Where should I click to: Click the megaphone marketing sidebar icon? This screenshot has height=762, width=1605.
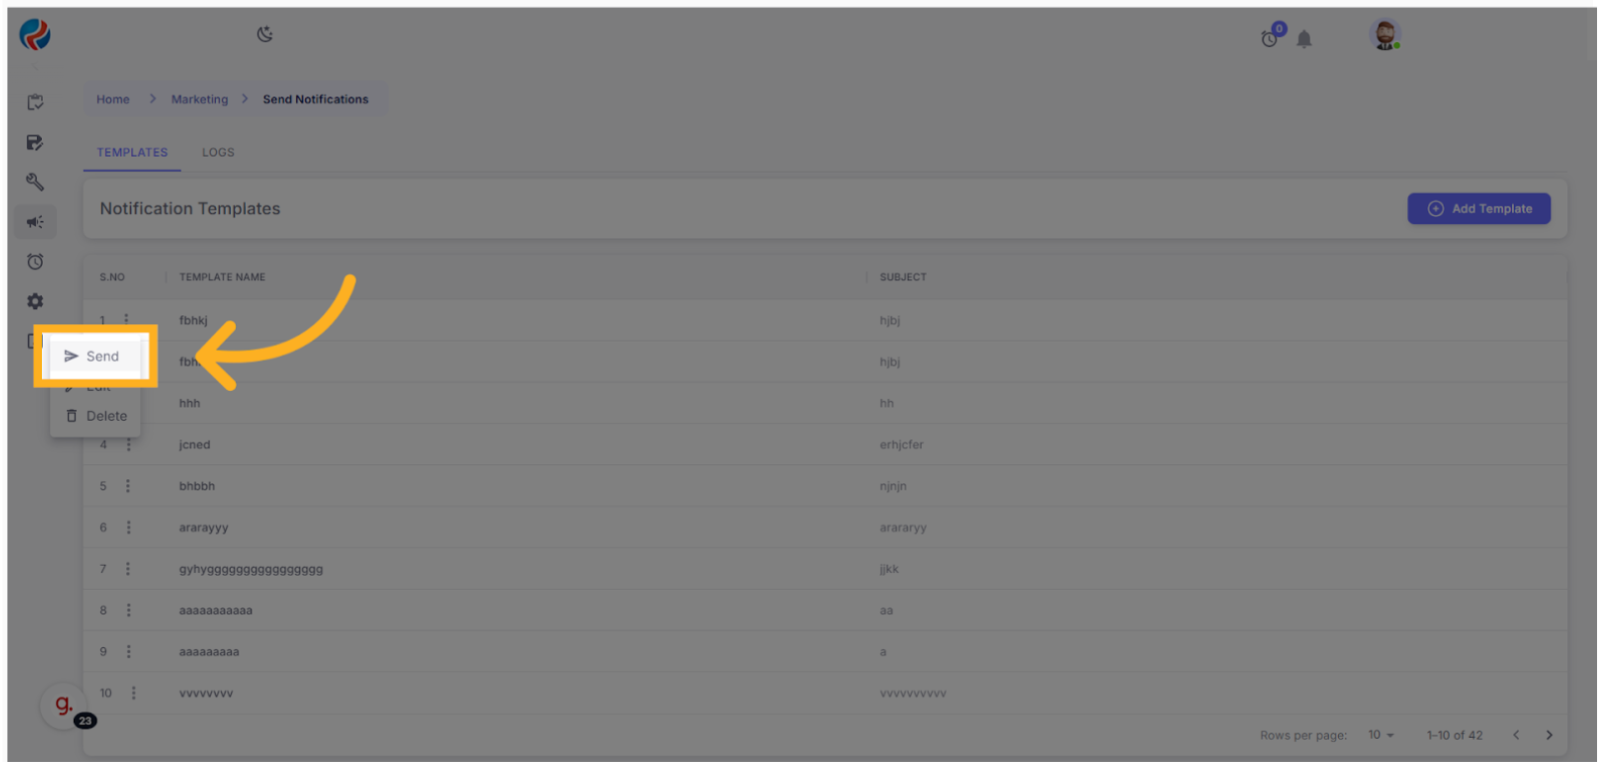tap(35, 222)
